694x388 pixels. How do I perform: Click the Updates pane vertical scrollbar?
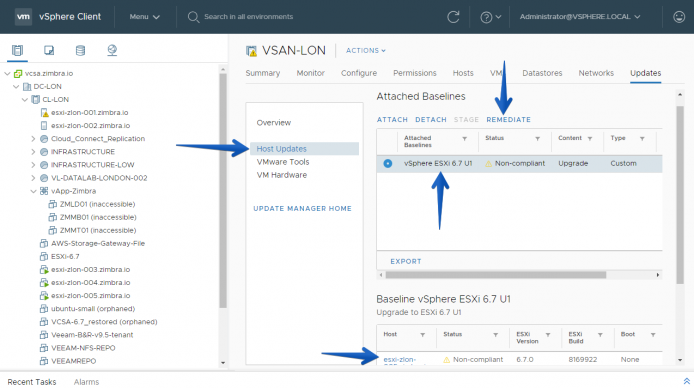coord(680,195)
